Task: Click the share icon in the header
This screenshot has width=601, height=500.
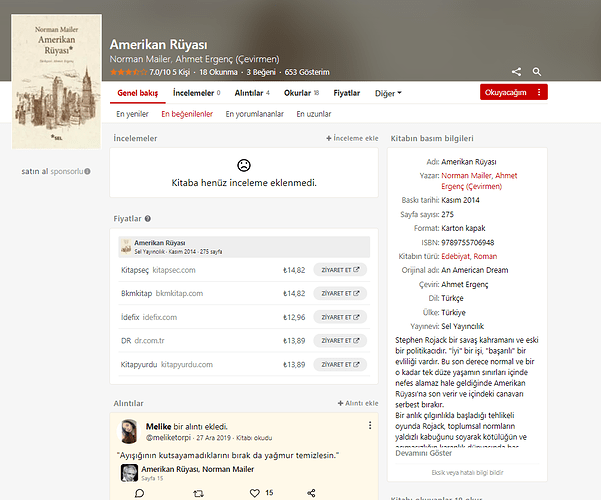Action: 516,72
